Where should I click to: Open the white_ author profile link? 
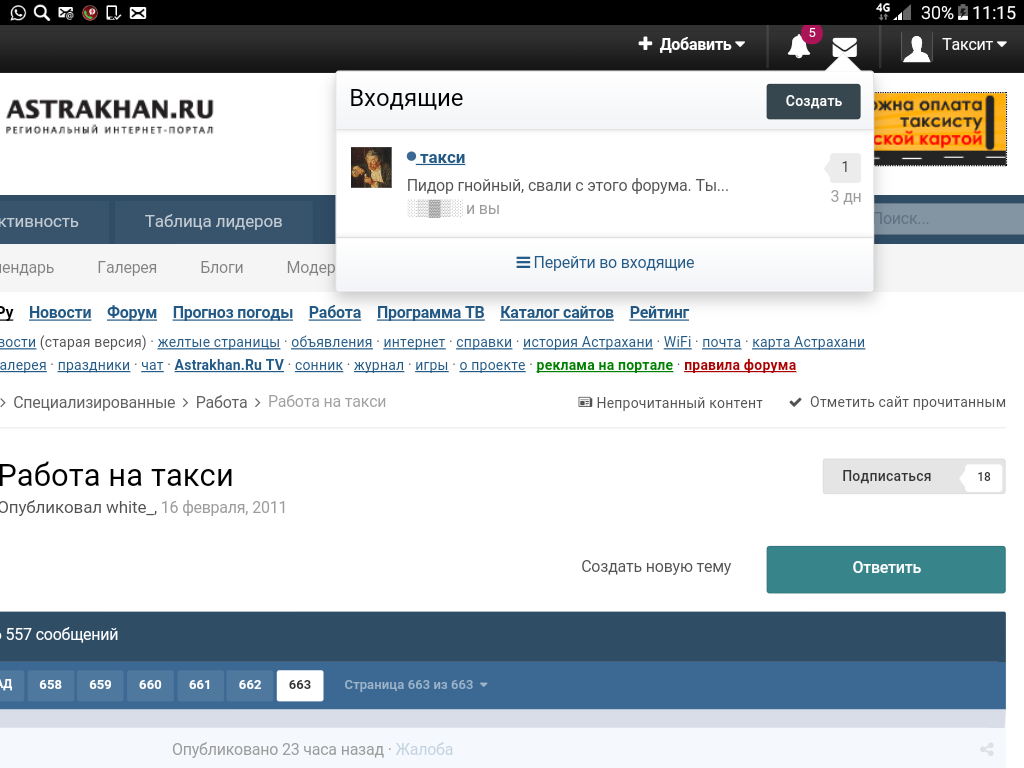[x=131, y=507]
